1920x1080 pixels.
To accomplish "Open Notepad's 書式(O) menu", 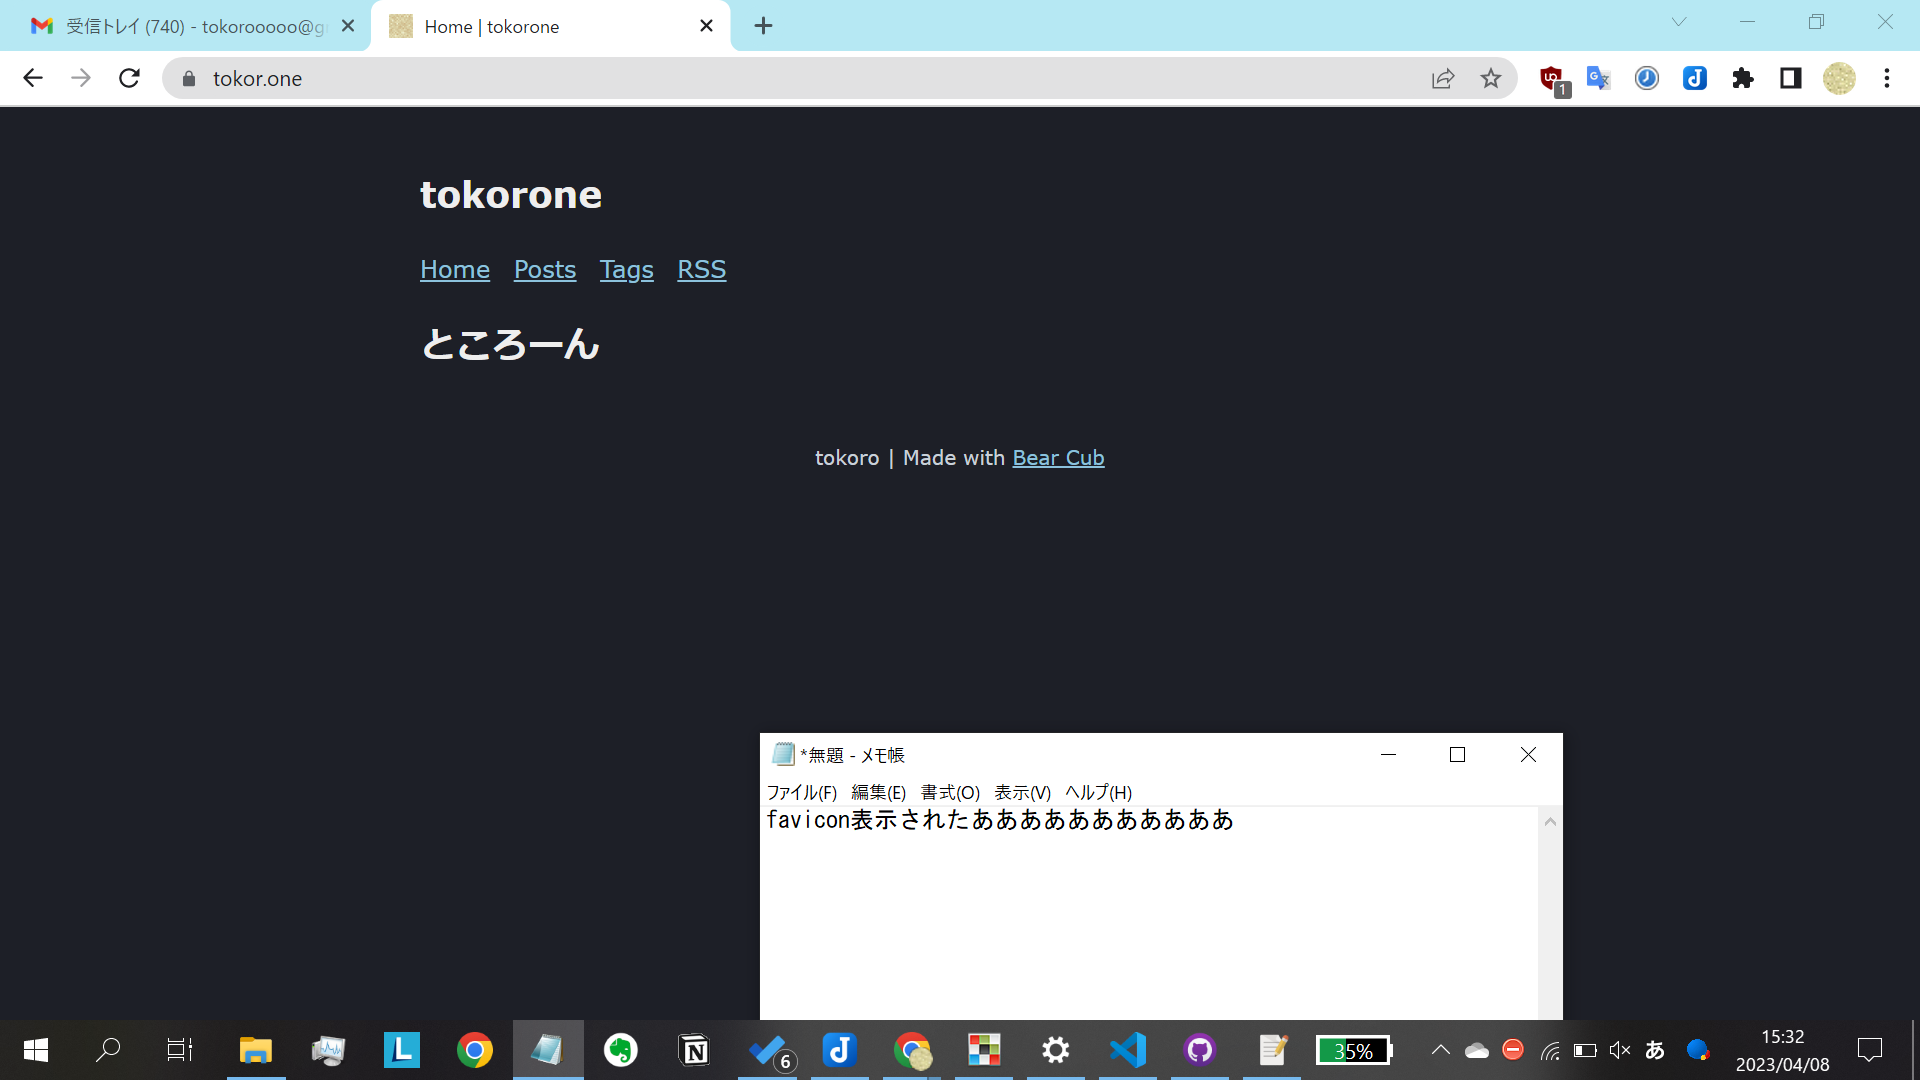I will [949, 792].
